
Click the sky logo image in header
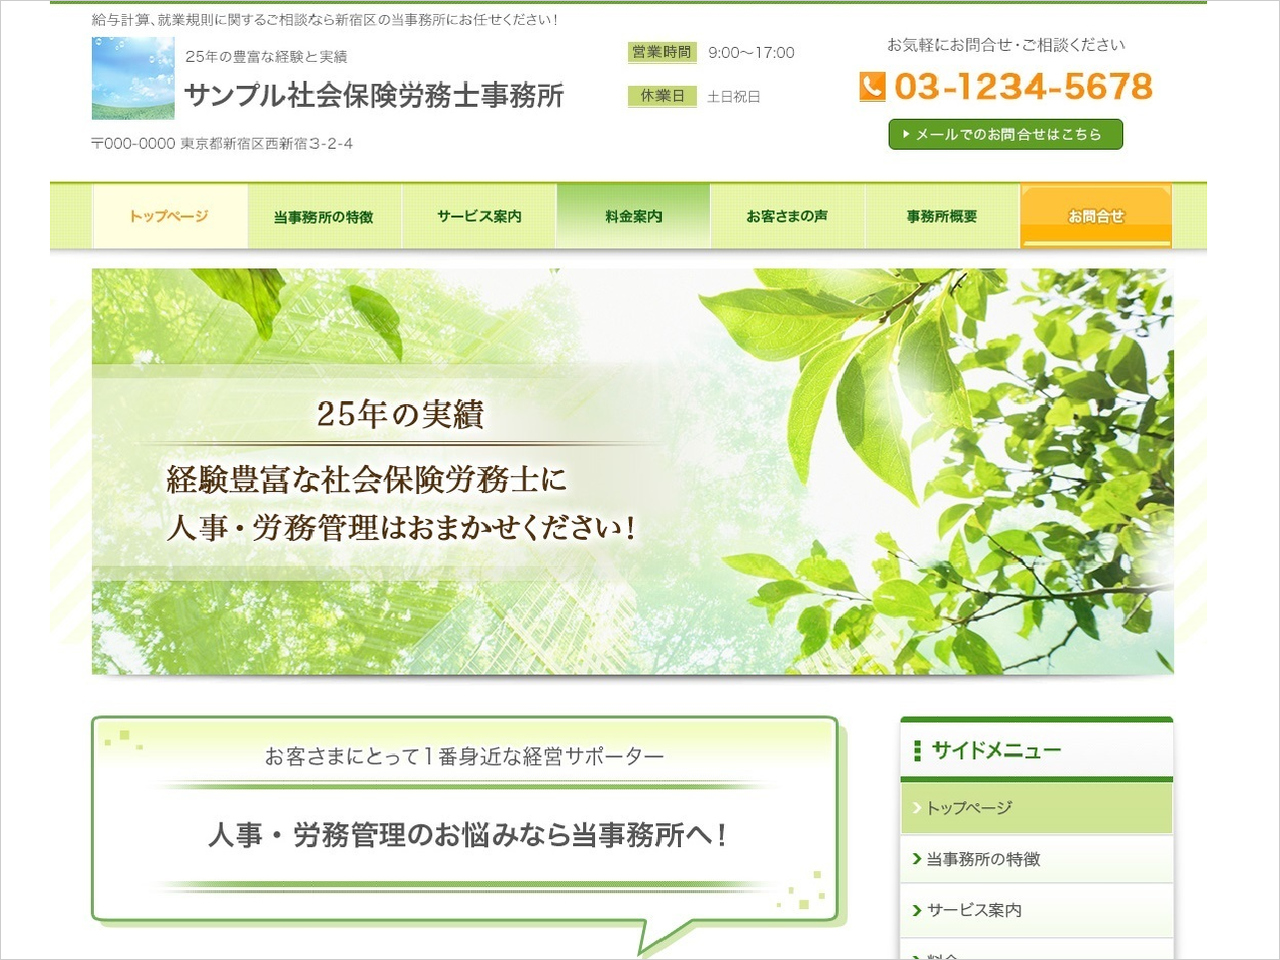(x=133, y=78)
